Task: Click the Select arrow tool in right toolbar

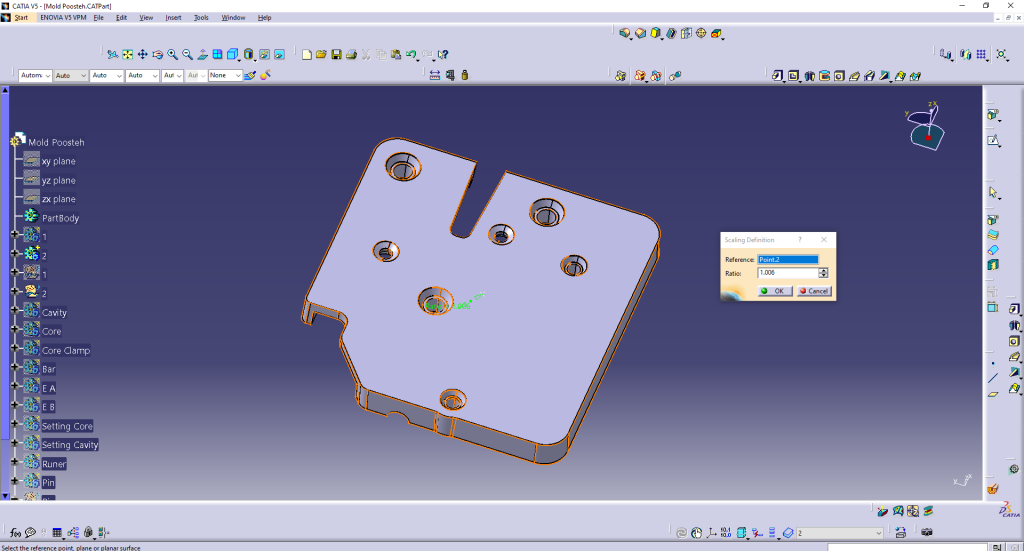Action: point(993,193)
